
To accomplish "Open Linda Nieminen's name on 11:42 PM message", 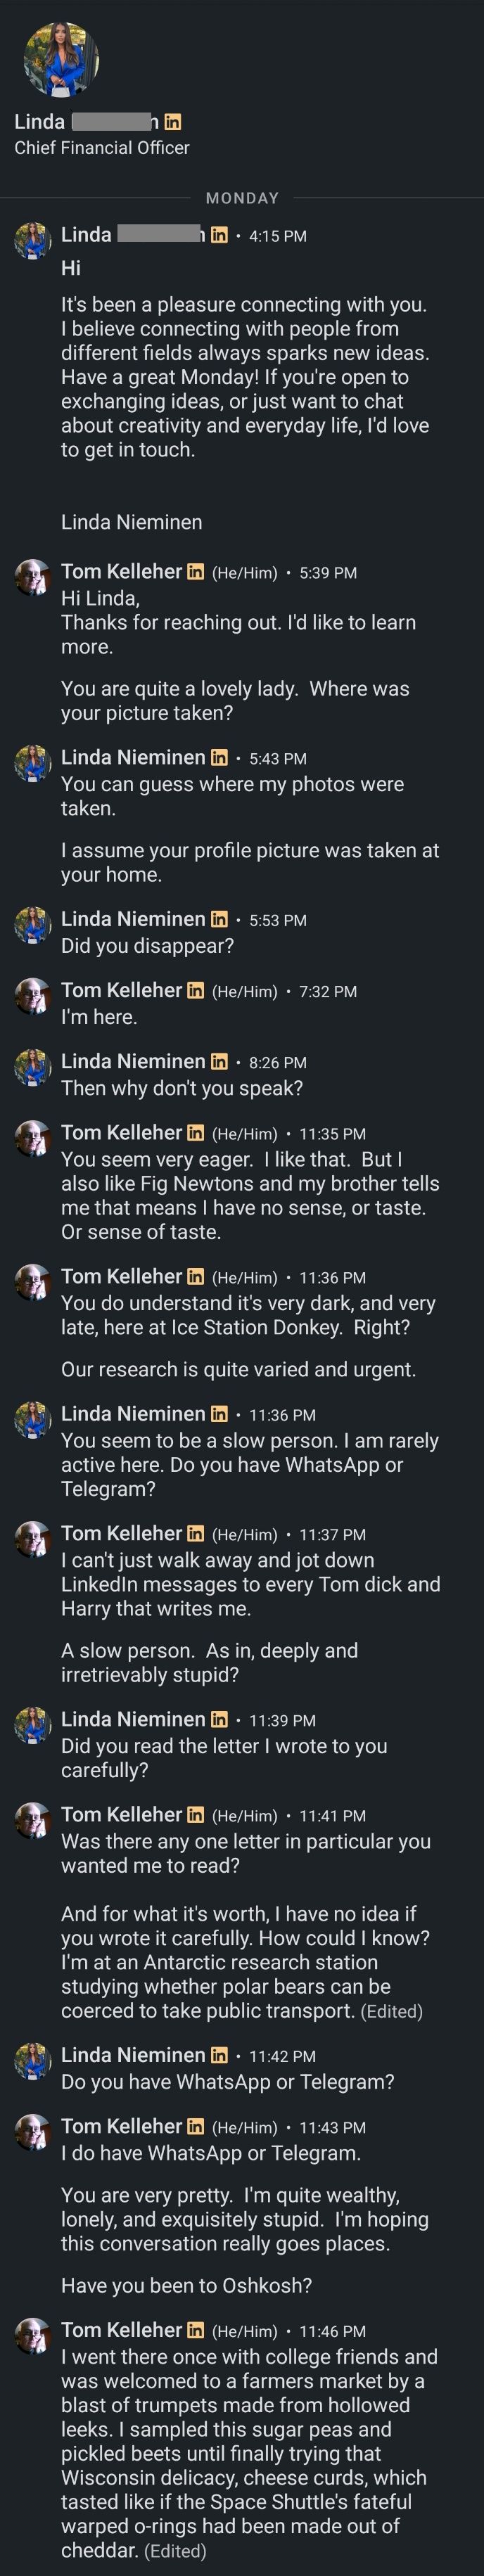I will (x=133, y=2055).
